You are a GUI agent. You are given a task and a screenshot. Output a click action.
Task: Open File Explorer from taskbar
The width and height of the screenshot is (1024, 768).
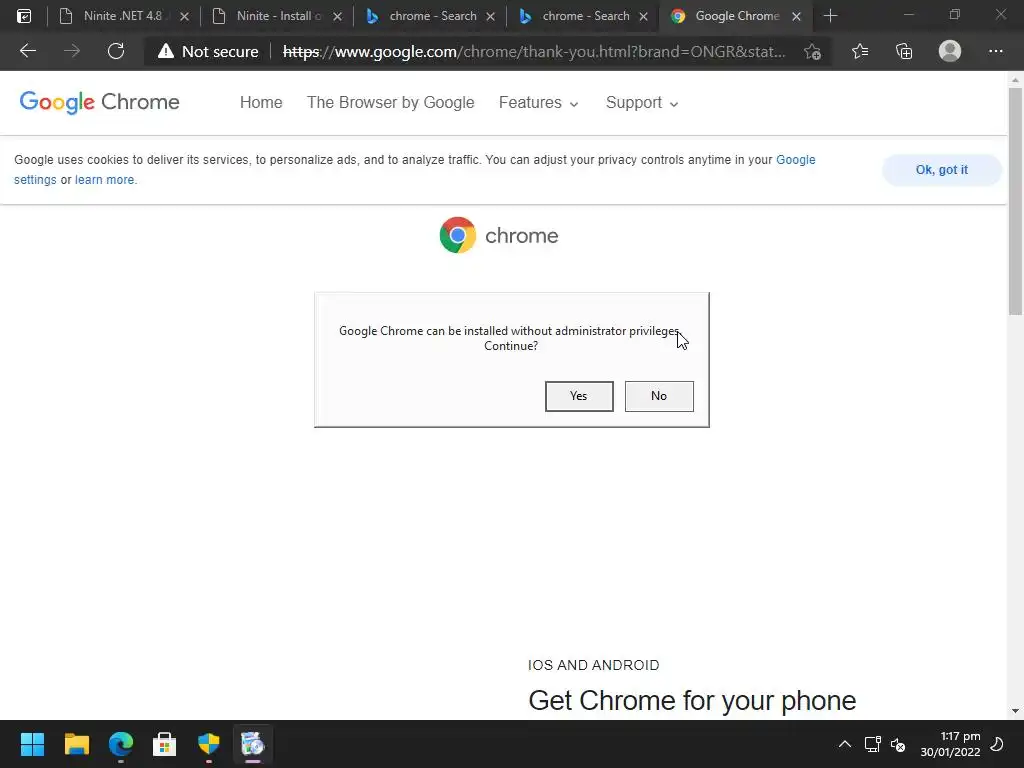(76, 744)
